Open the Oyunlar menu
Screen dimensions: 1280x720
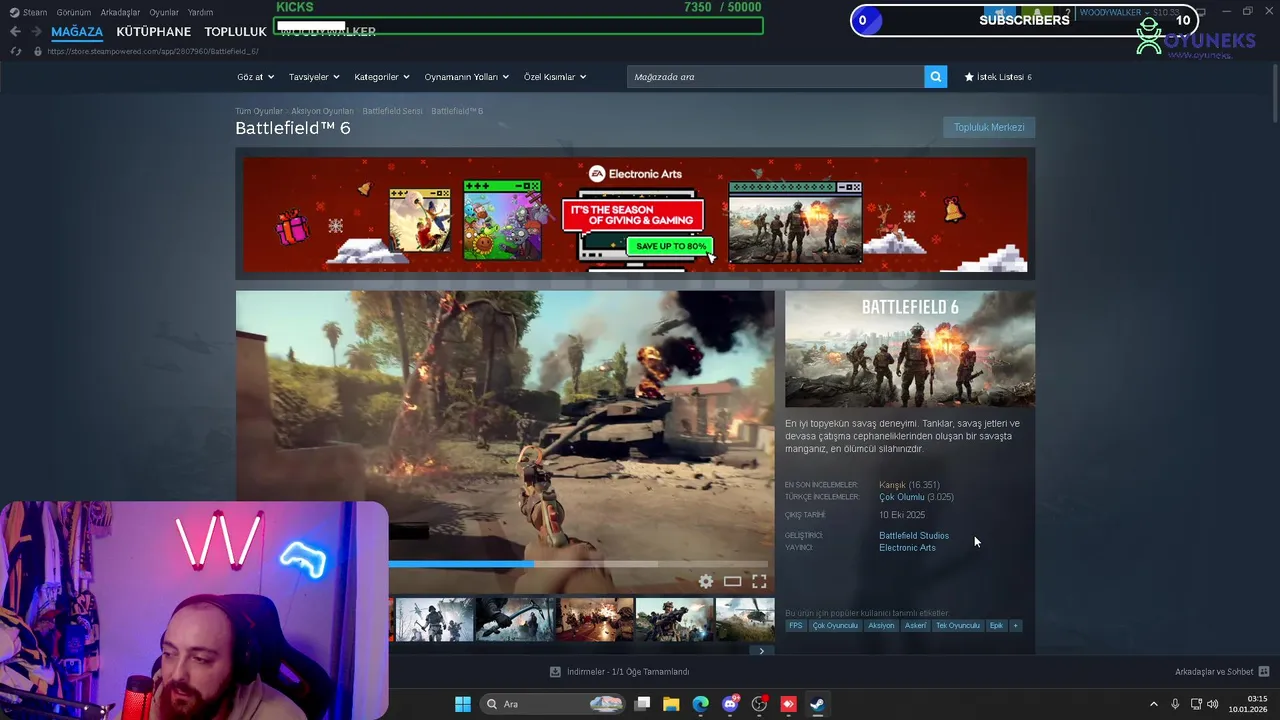(x=164, y=12)
